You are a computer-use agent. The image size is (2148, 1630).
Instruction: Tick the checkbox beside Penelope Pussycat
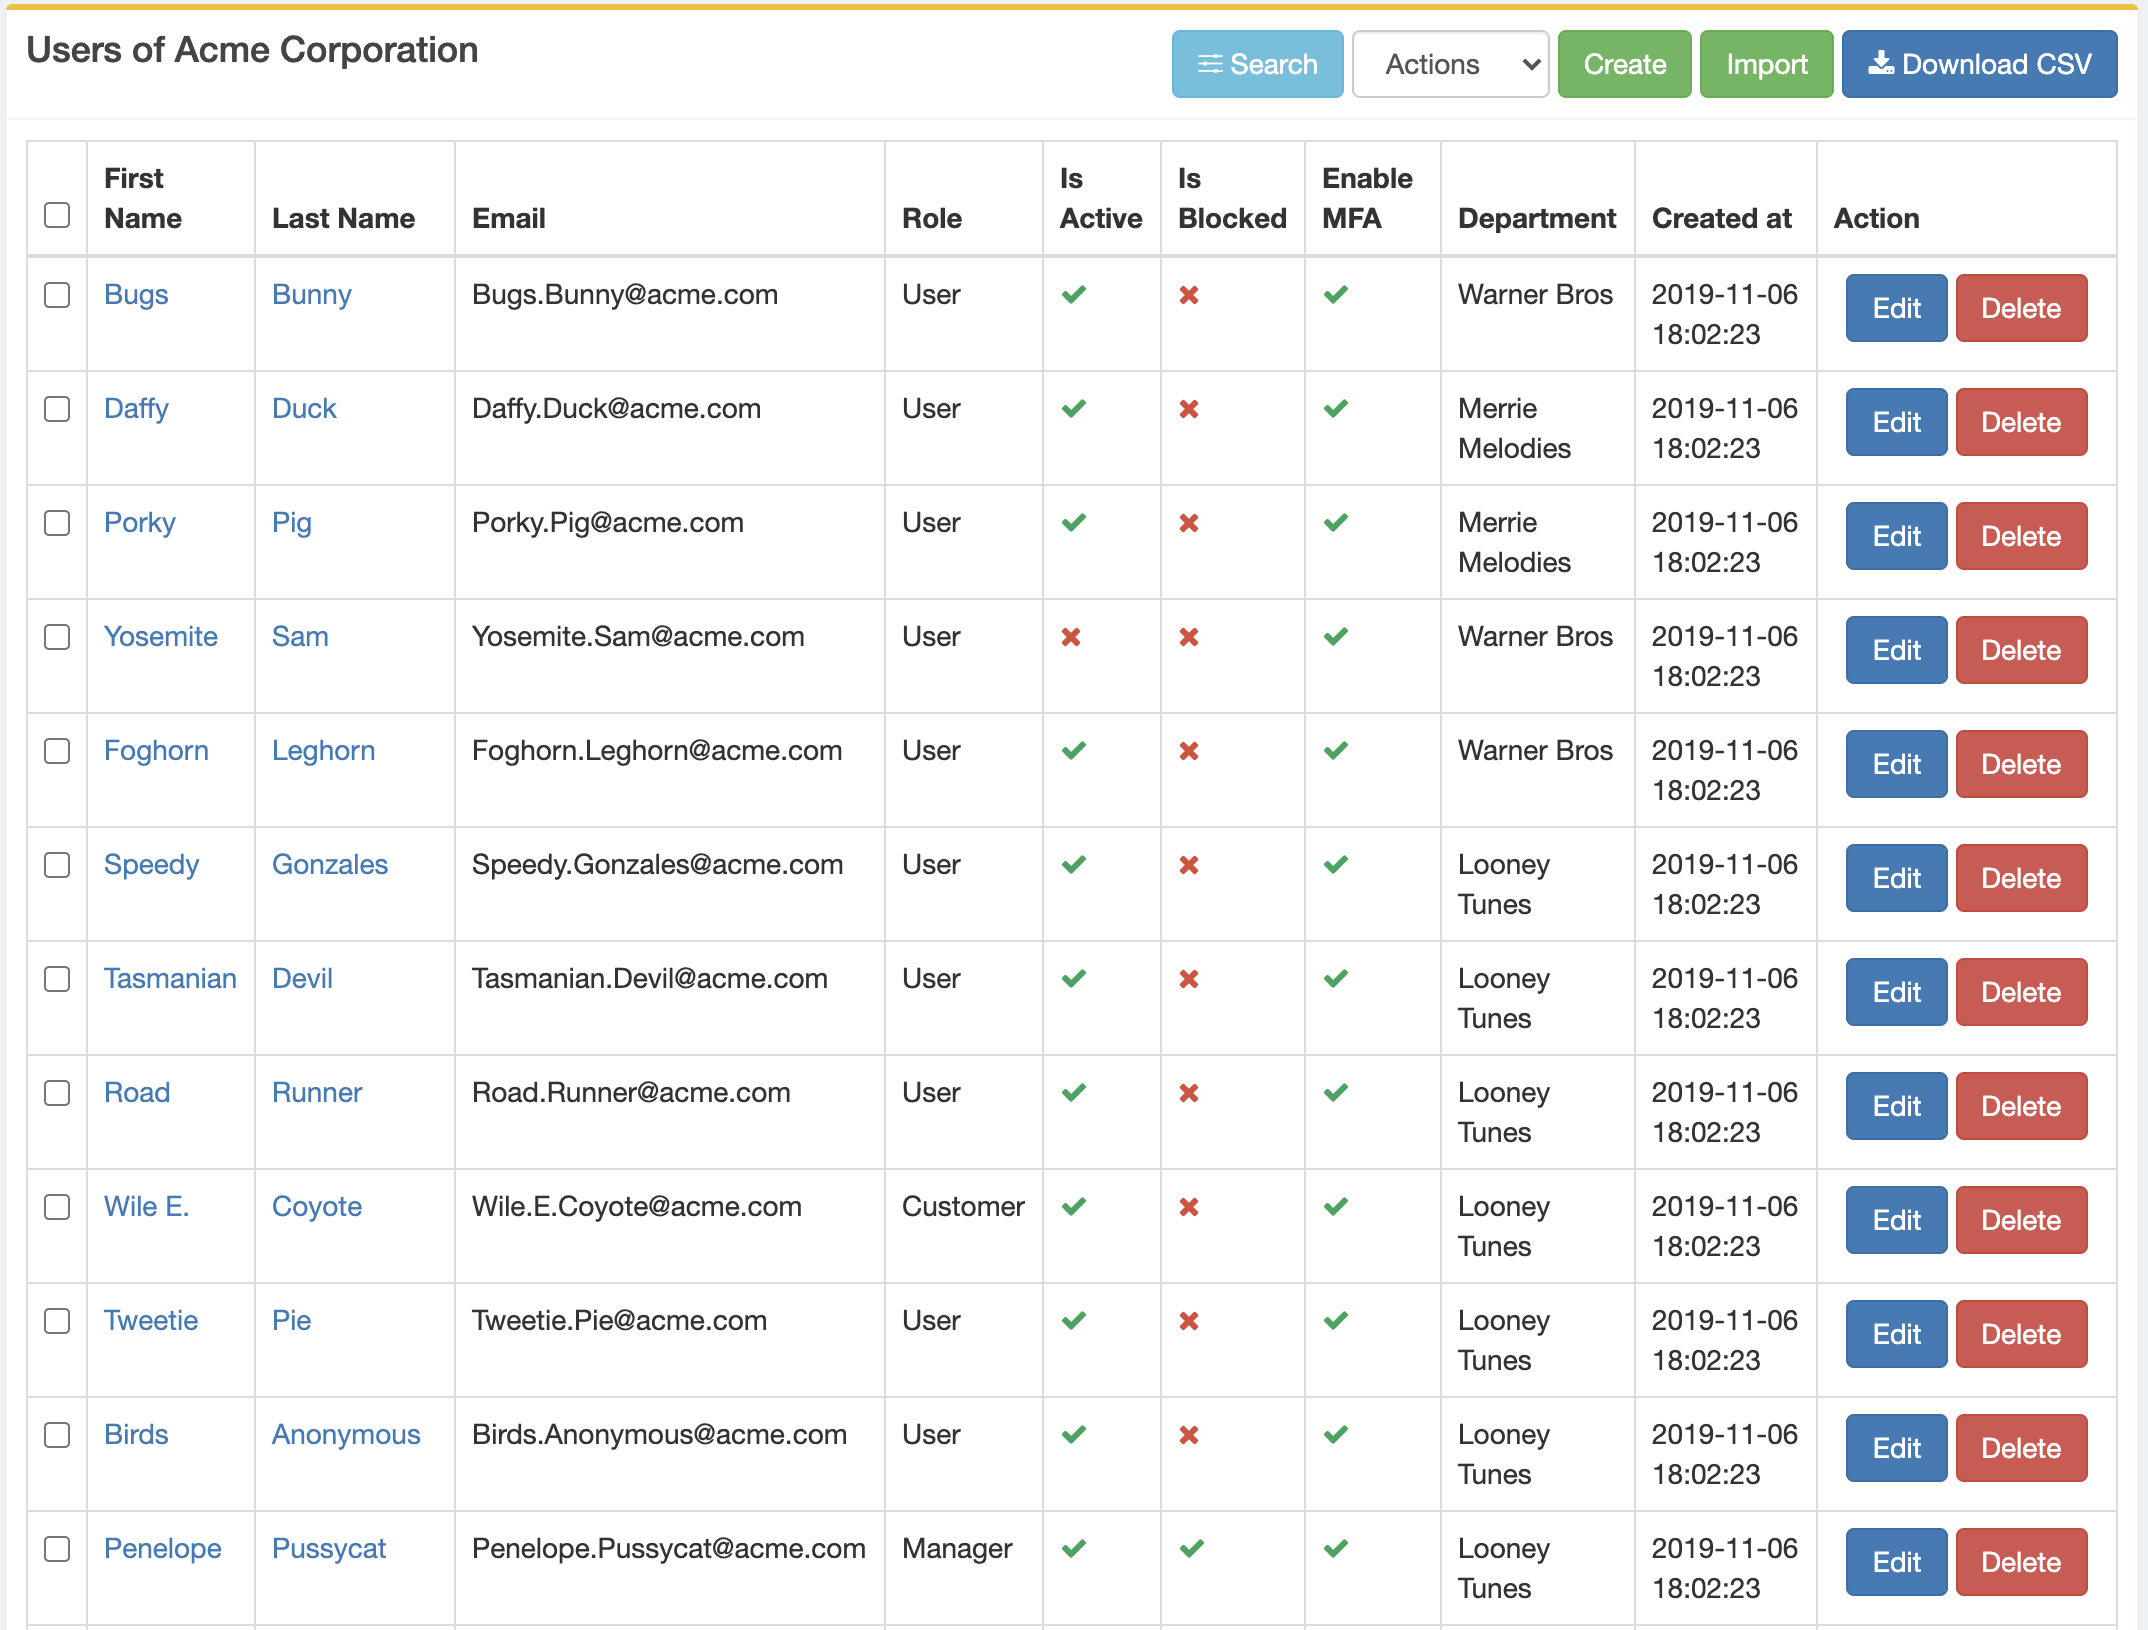57,1549
